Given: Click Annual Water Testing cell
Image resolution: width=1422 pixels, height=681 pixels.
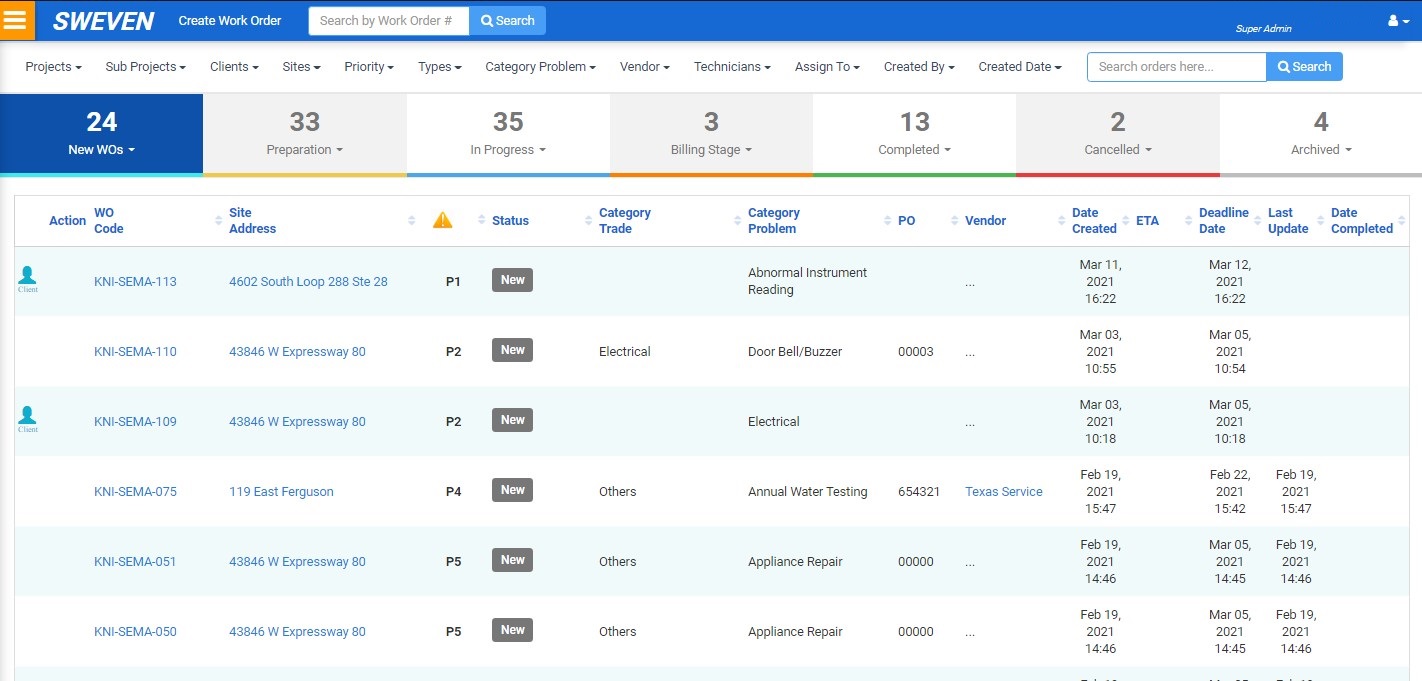Looking at the screenshot, I should pyautogui.click(x=808, y=492).
